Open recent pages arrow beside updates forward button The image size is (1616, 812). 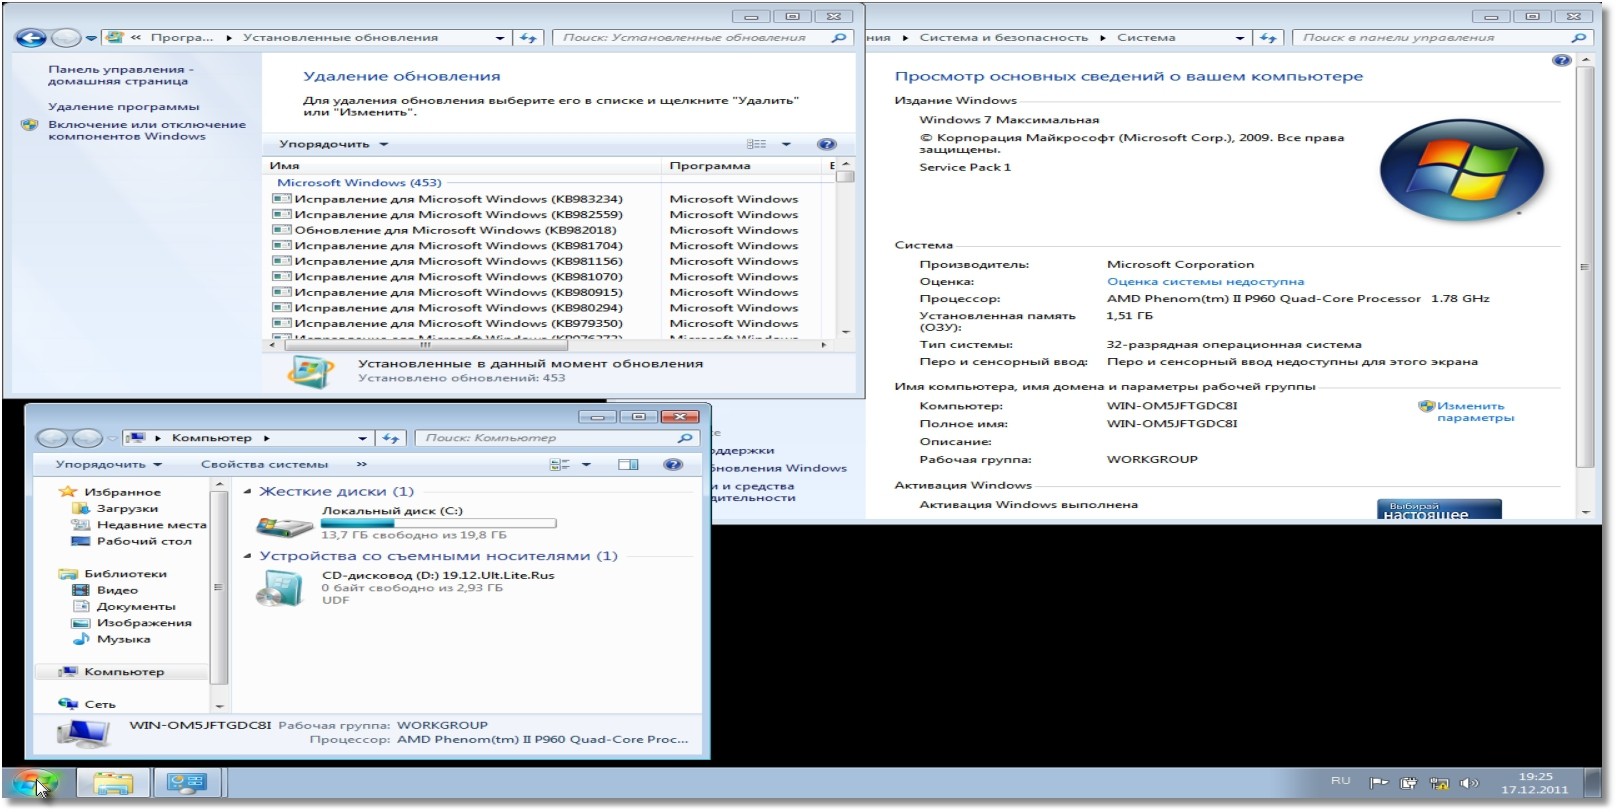point(91,38)
